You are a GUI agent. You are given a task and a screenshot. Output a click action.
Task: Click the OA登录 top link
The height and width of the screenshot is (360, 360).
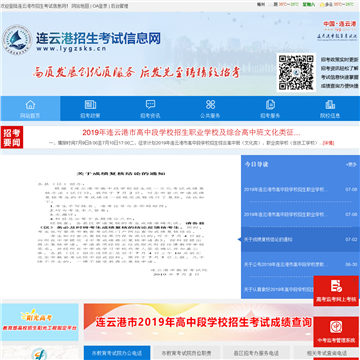pos(100,6)
